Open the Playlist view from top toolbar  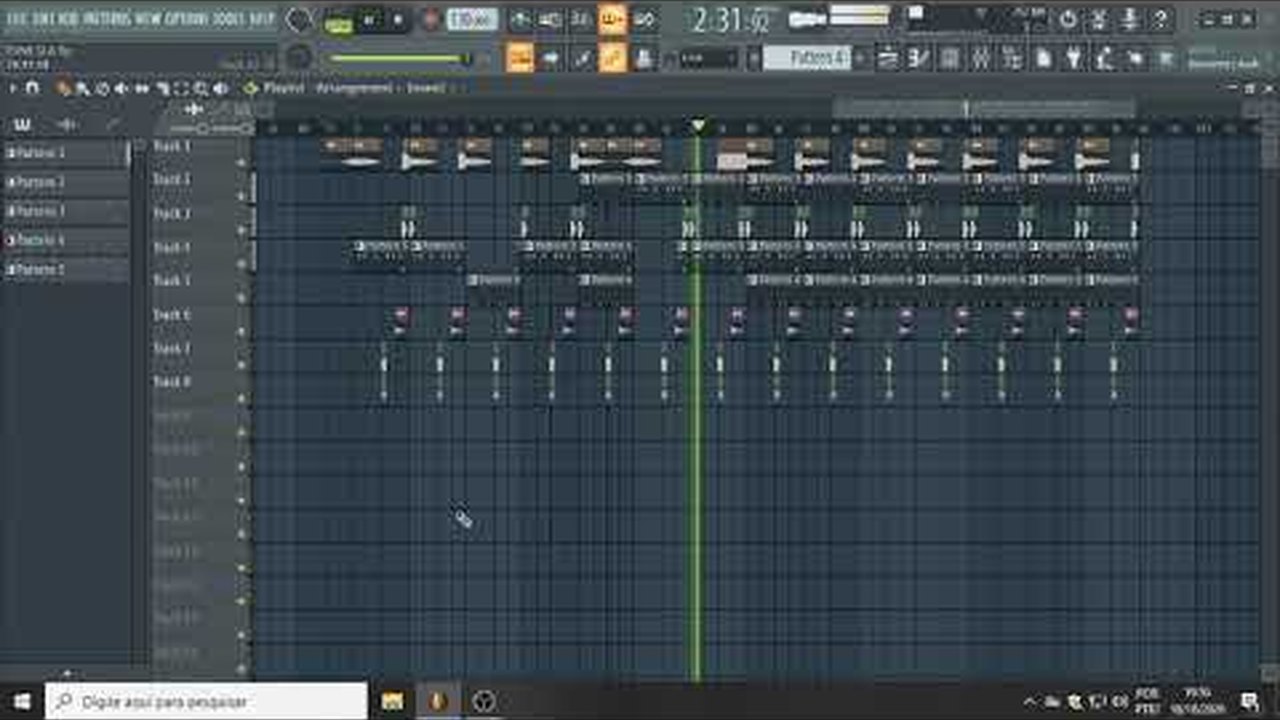pyautogui.click(x=887, y=58)
